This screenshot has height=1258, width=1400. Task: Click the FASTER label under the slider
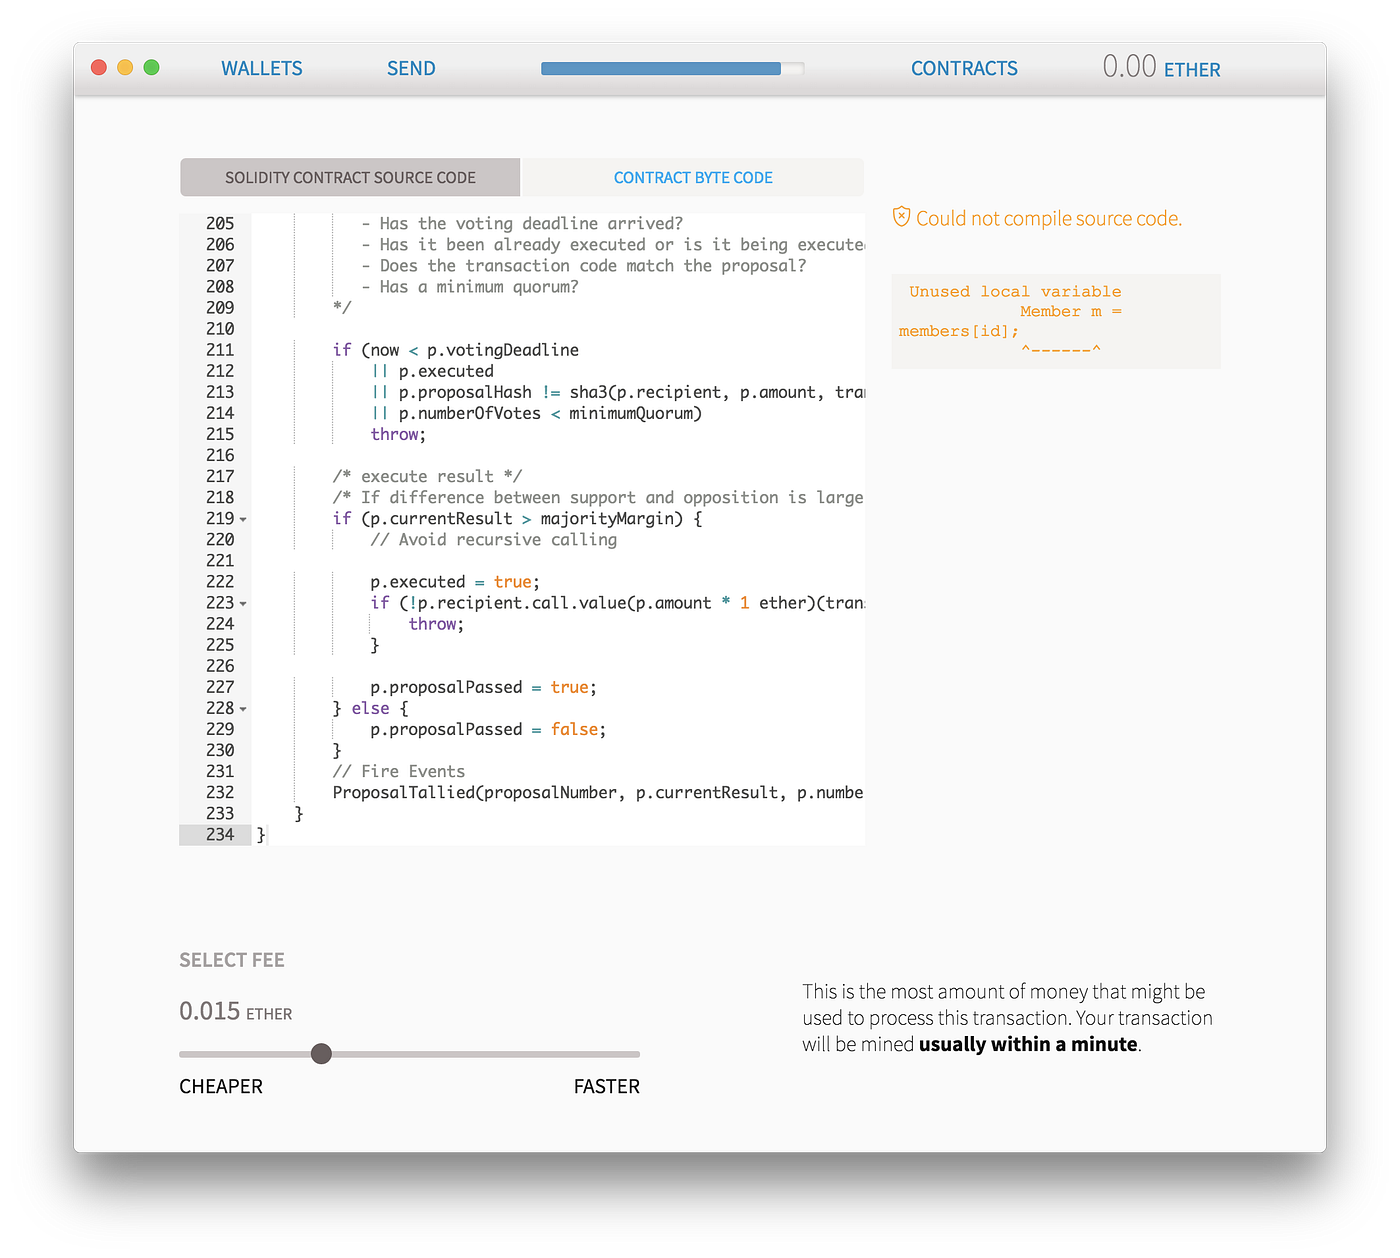pyautogui.click(x=607, y=1086)
